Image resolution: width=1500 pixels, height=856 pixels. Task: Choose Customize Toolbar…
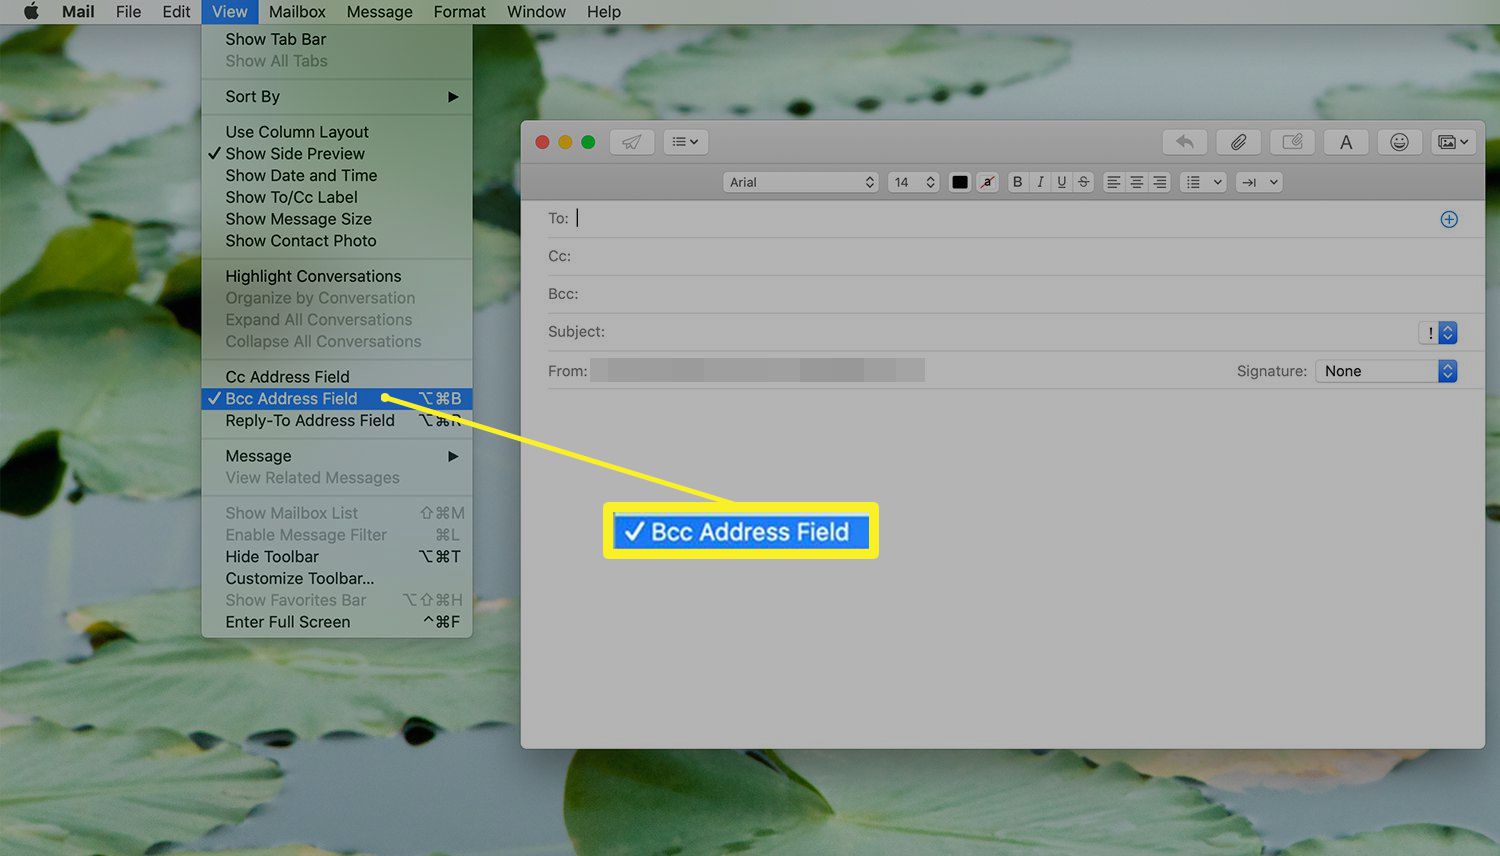click(x=337, y=579)
